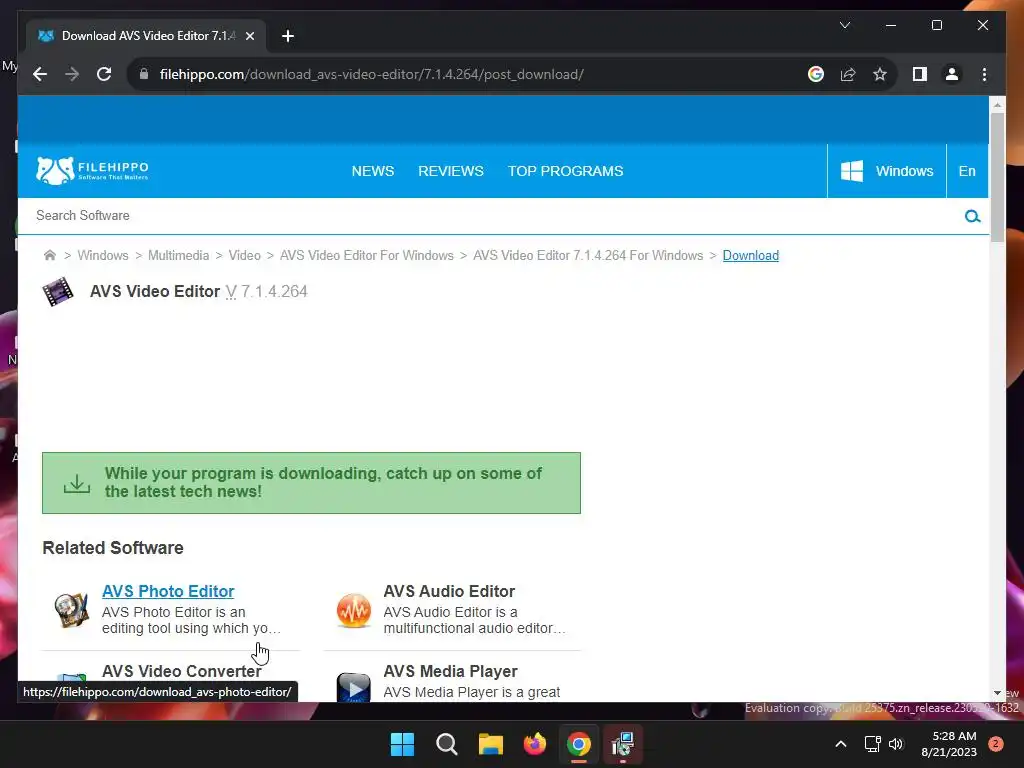Open the Windows platform selector
Viewport: 1024px width, 768px height.
(x=887, y=171)
